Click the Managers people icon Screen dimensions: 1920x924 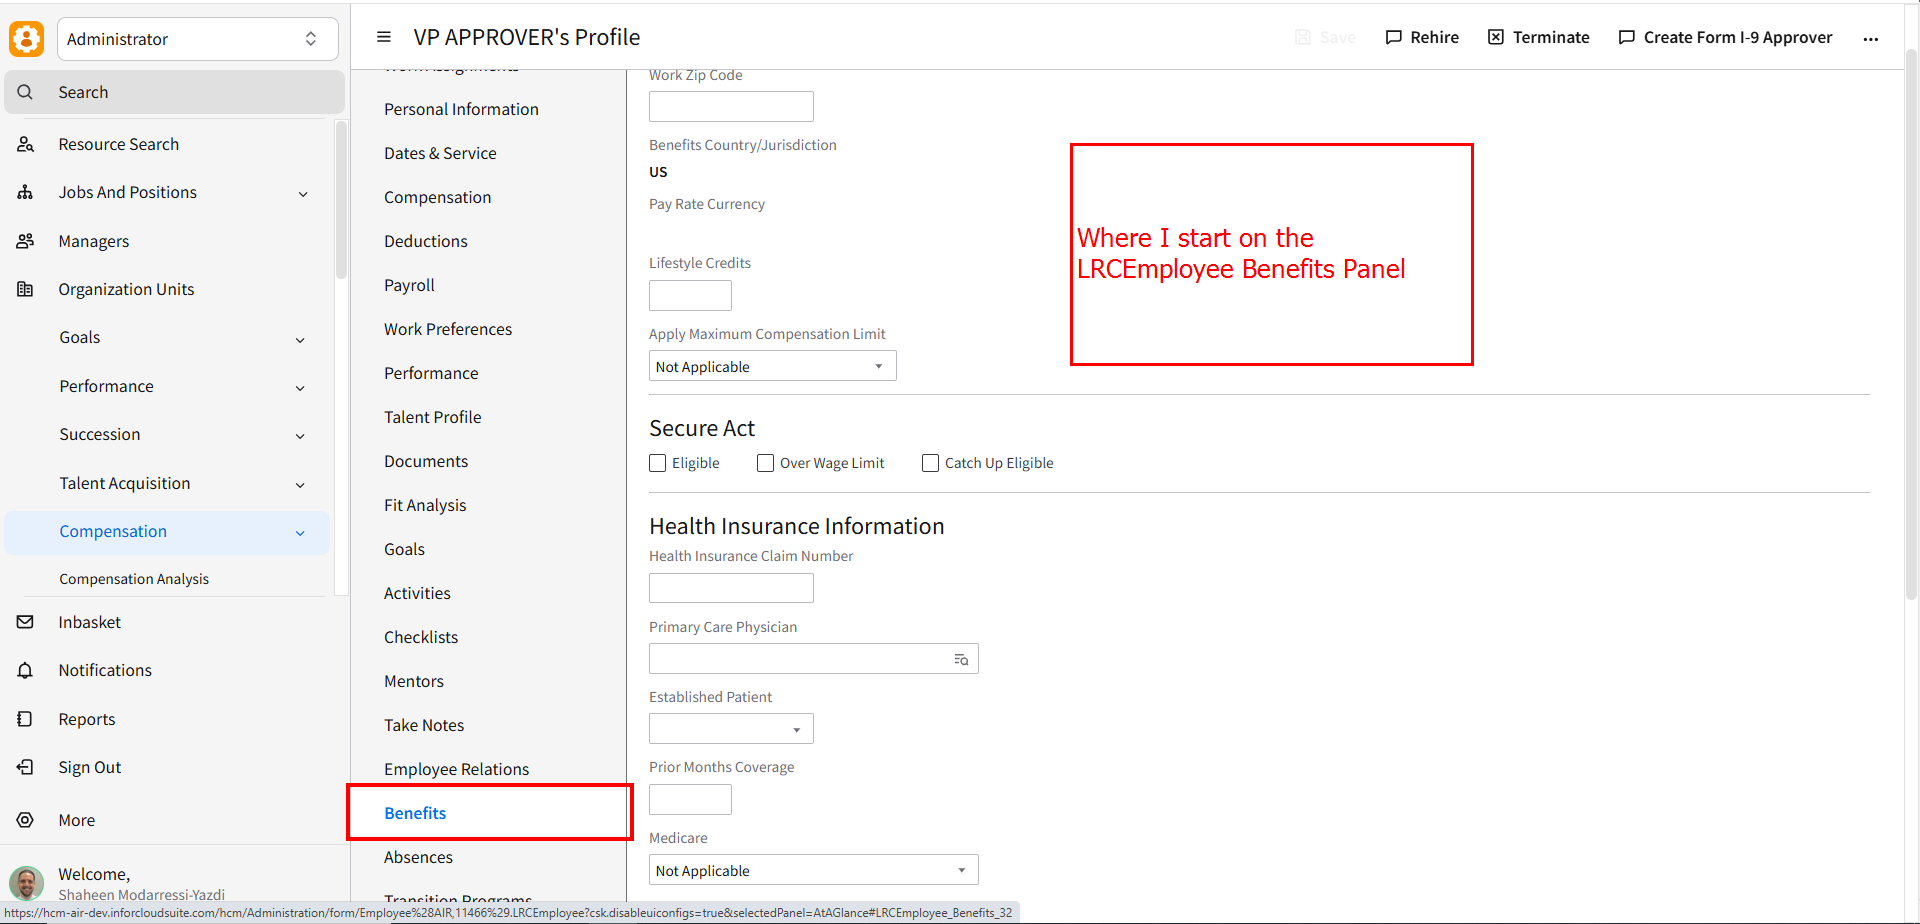(26, 241)
